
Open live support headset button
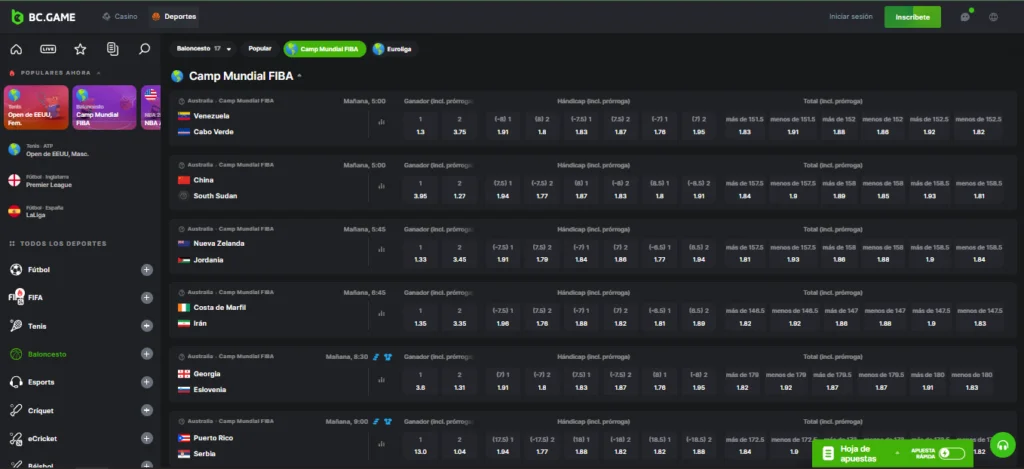(x=1001, y=444)
